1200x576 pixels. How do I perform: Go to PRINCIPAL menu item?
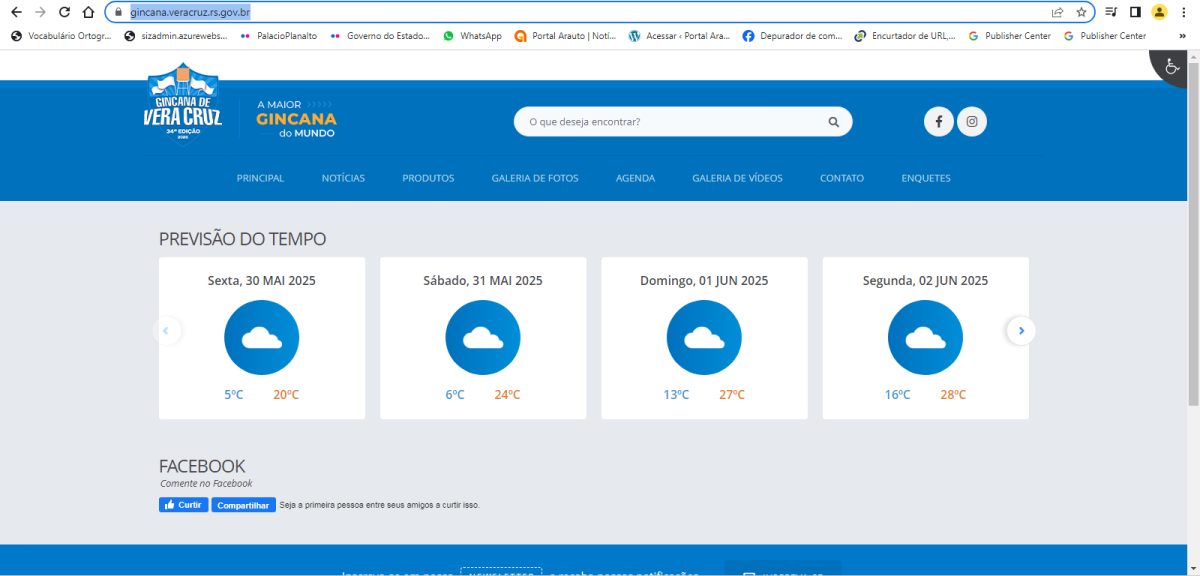pos(260,178)
